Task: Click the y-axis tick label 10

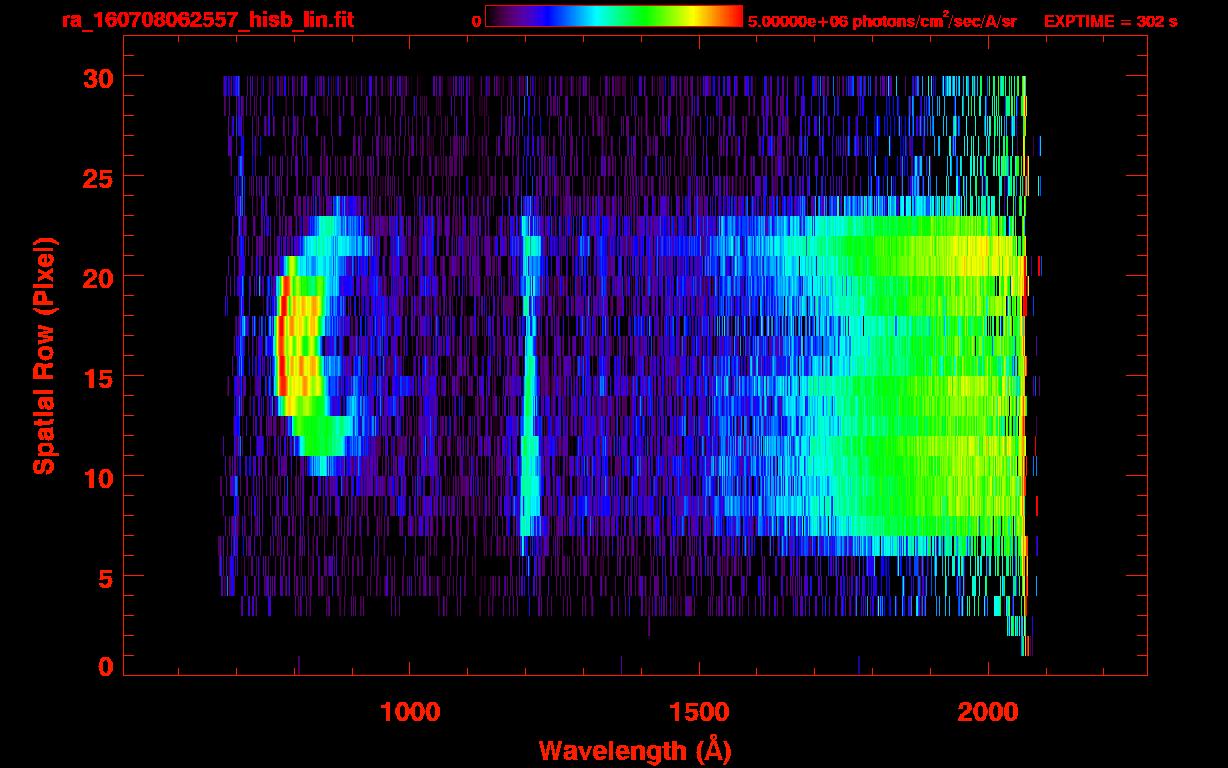Action: 96,477
